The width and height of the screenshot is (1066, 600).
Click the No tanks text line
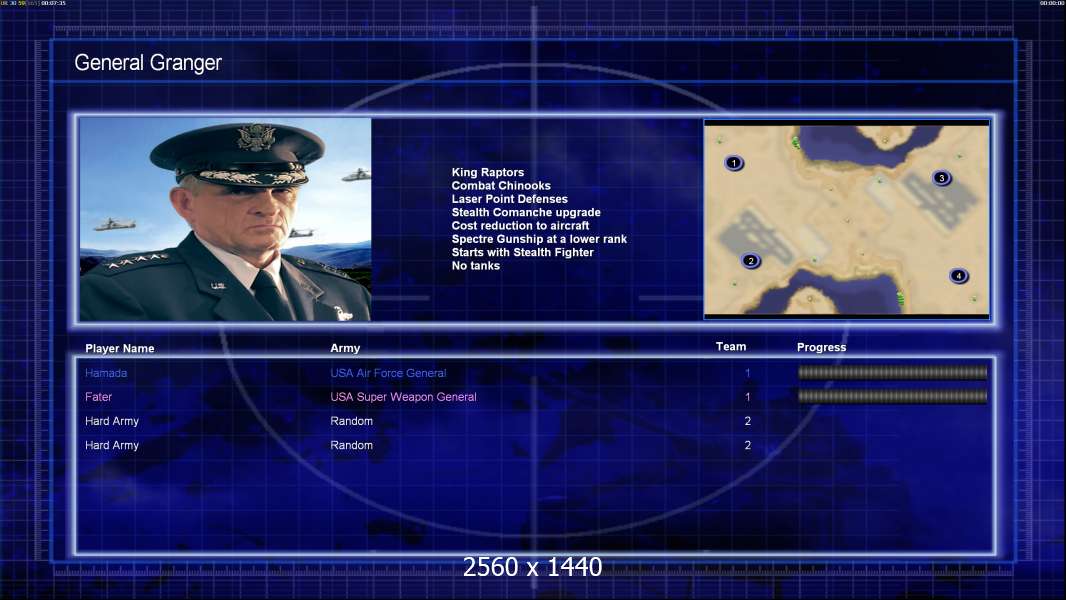point(476,266)
